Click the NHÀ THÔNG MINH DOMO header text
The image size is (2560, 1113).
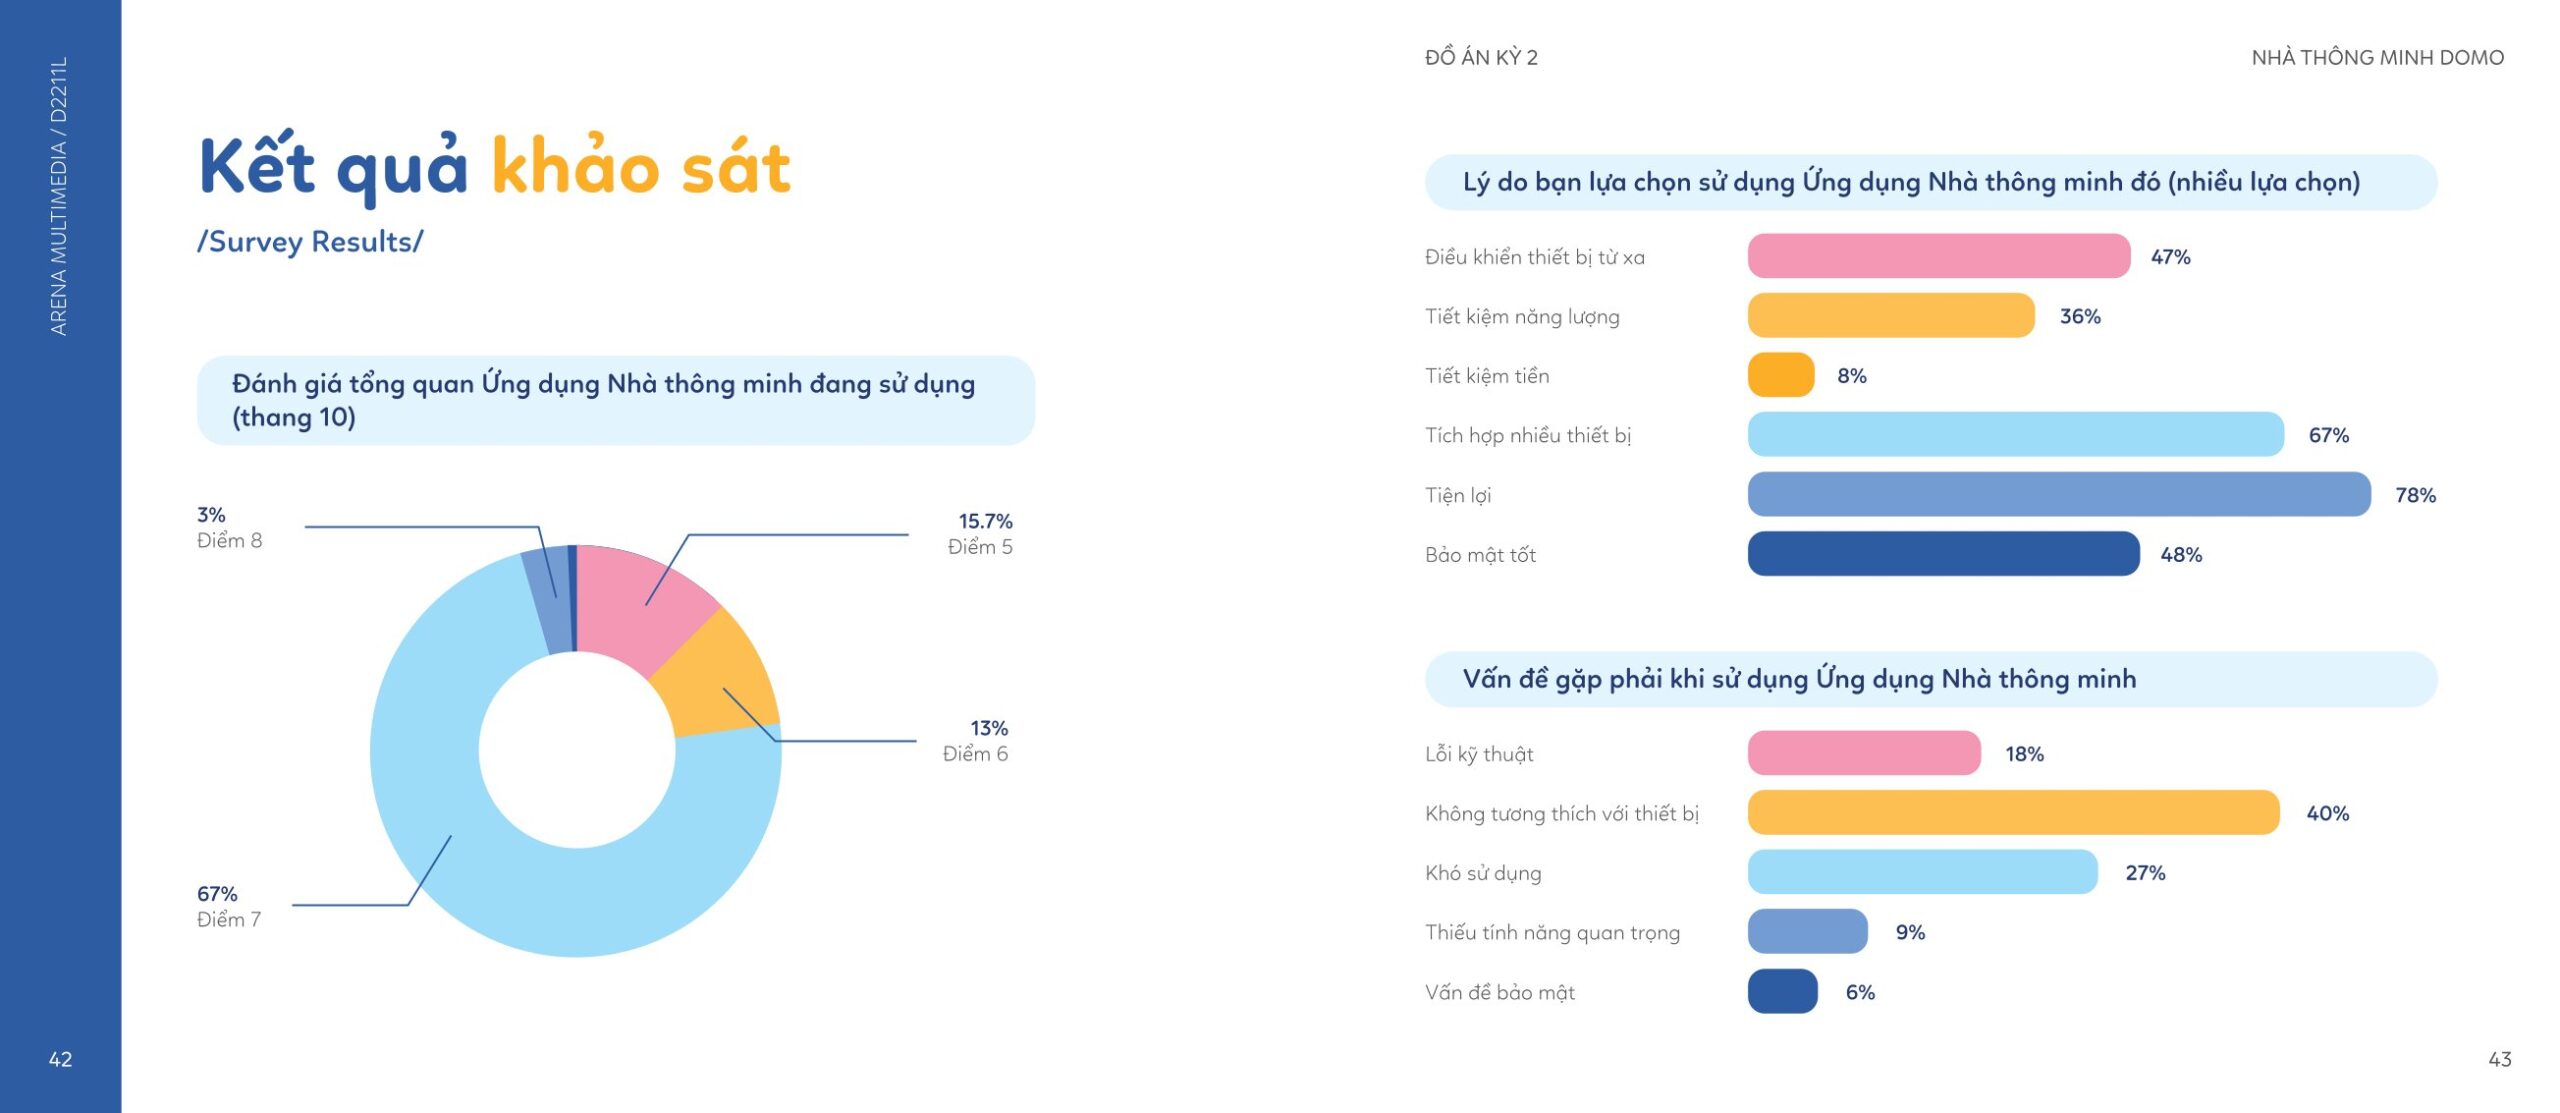(x=2377, y=57)
